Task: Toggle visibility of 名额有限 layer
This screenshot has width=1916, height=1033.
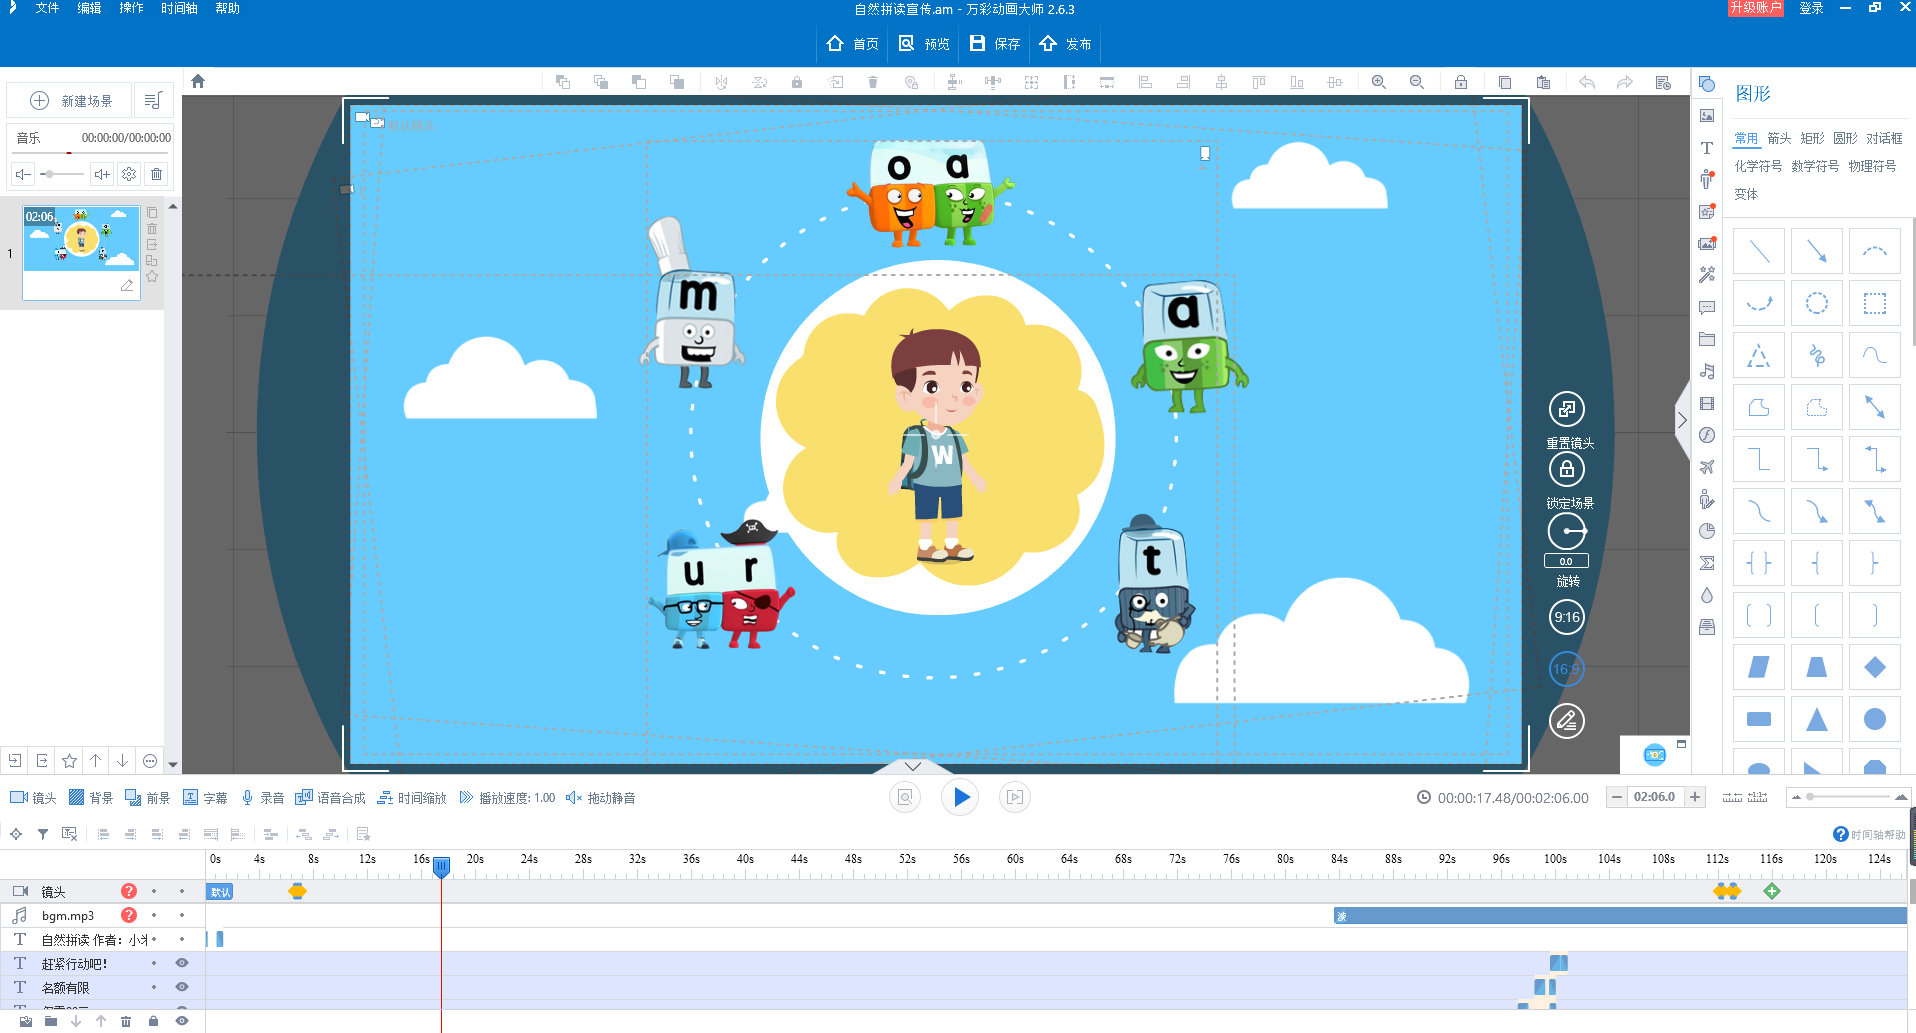Action: tap(182, 987)
